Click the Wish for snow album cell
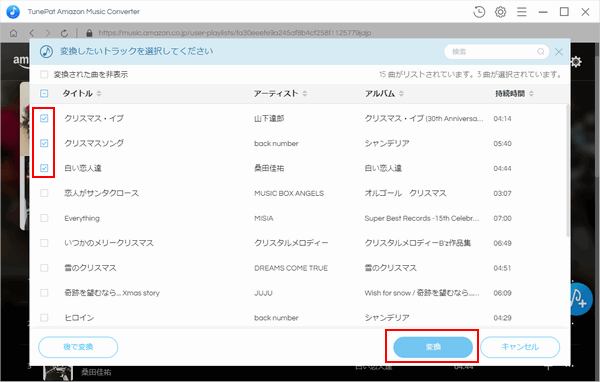 click(422, 293)
